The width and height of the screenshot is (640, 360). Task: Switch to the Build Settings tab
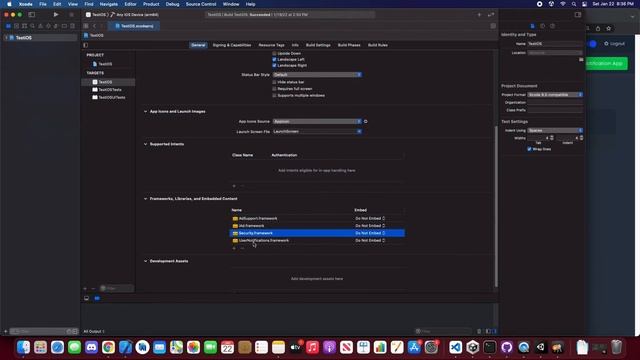[x=318, y=45]
